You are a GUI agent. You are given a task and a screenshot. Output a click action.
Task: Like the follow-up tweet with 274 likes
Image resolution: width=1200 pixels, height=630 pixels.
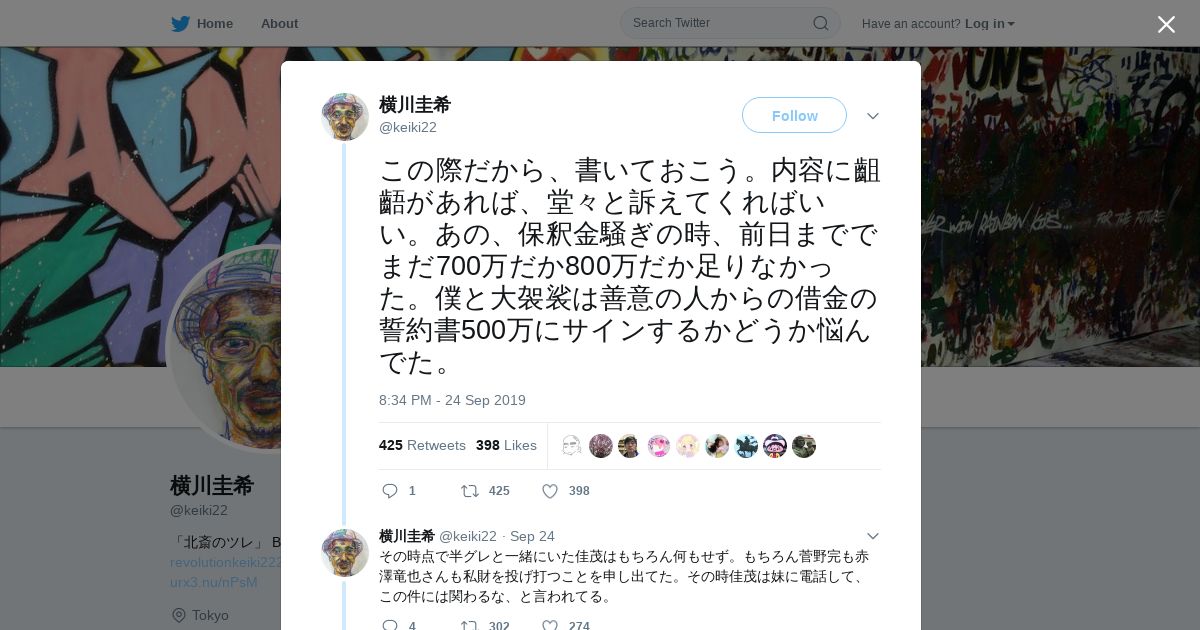[550, 626]
